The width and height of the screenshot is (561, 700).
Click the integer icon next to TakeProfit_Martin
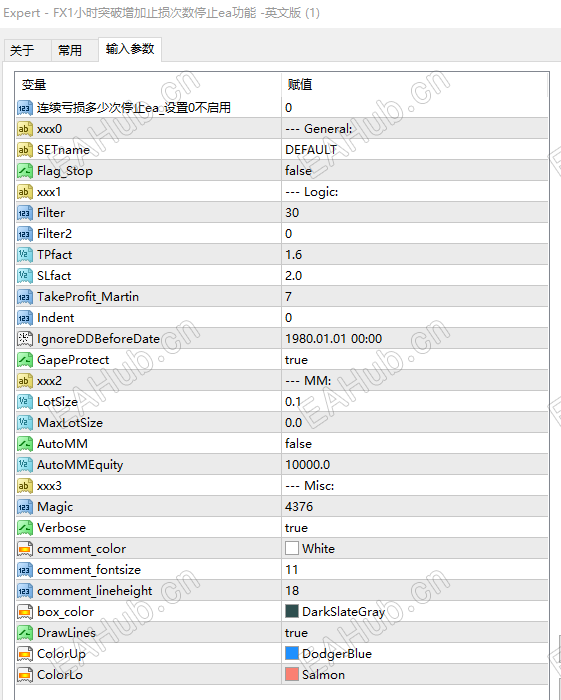25,297
